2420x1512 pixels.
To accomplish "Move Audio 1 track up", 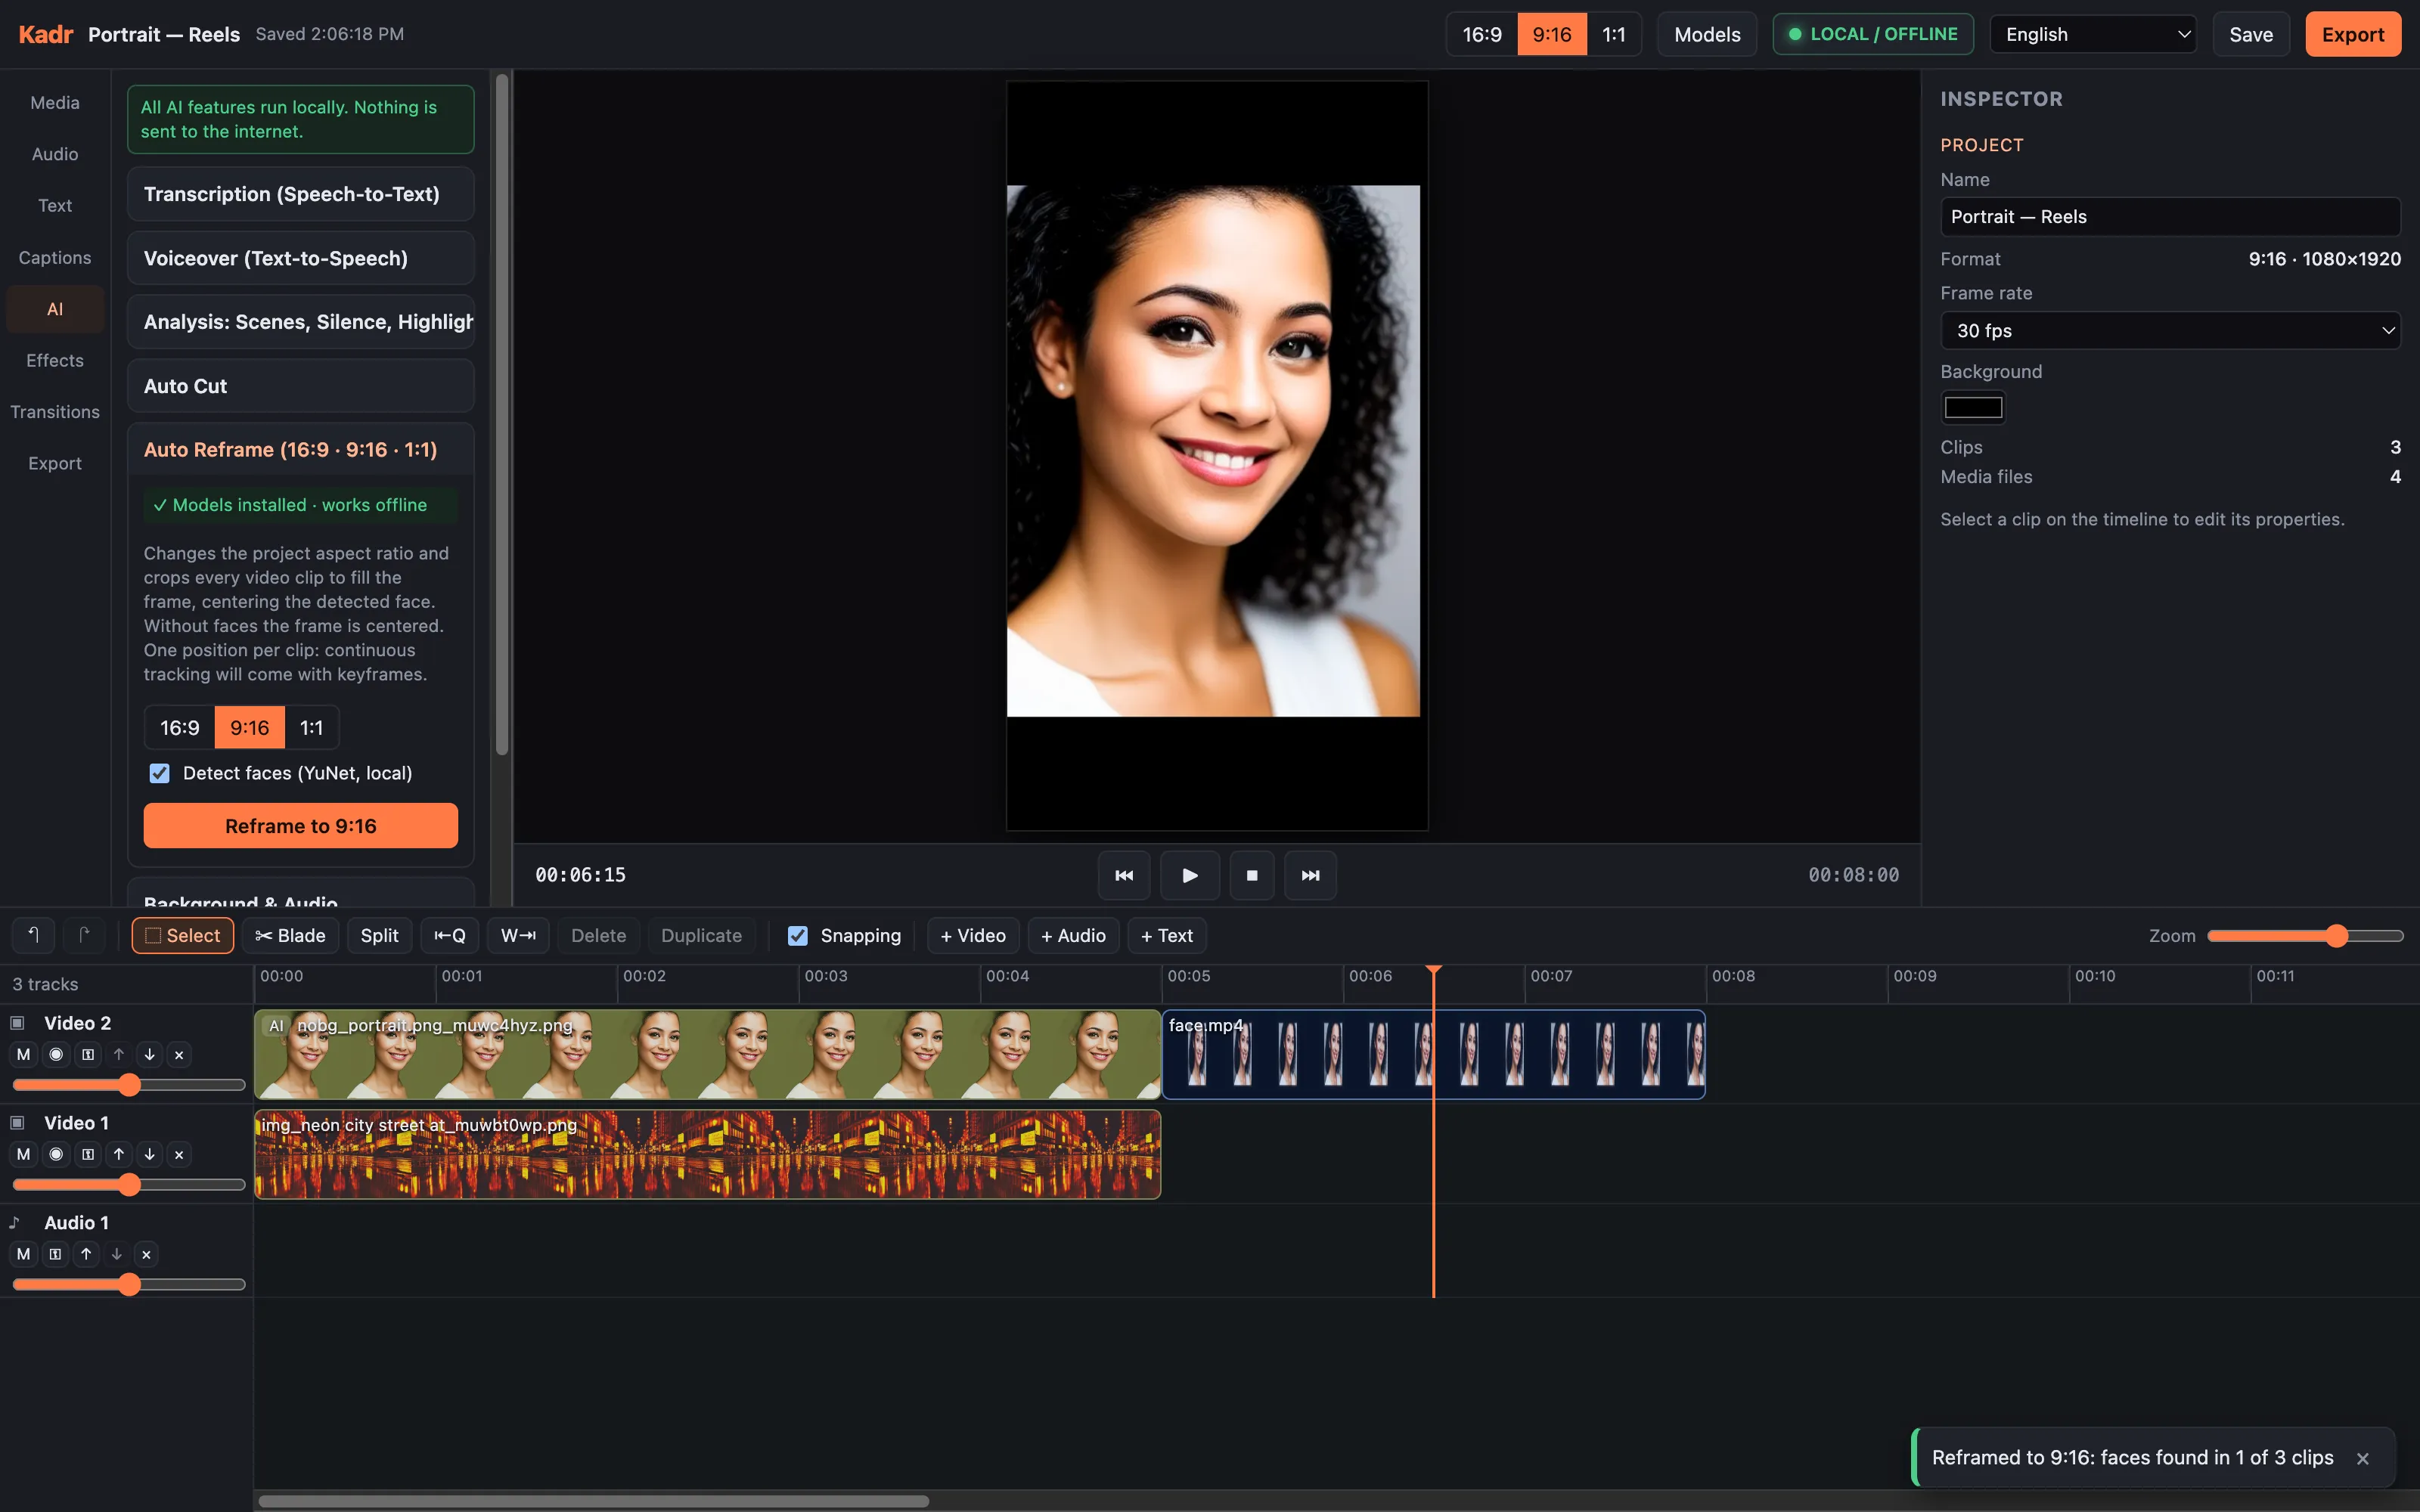I will [x=86, y=1254].
